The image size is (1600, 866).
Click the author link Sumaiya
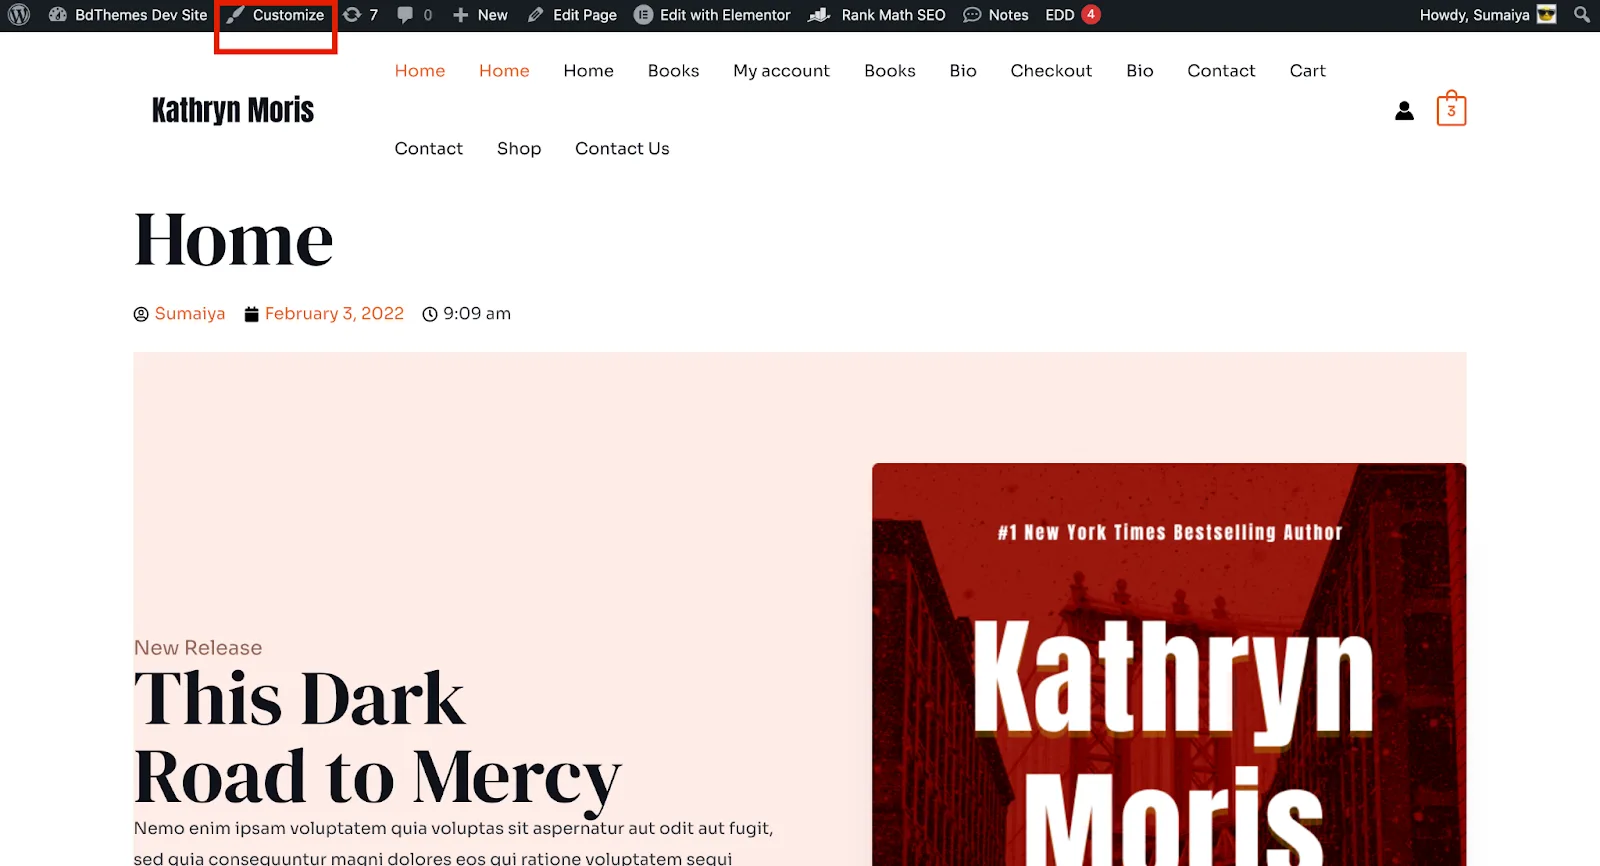tap(190, 314)
